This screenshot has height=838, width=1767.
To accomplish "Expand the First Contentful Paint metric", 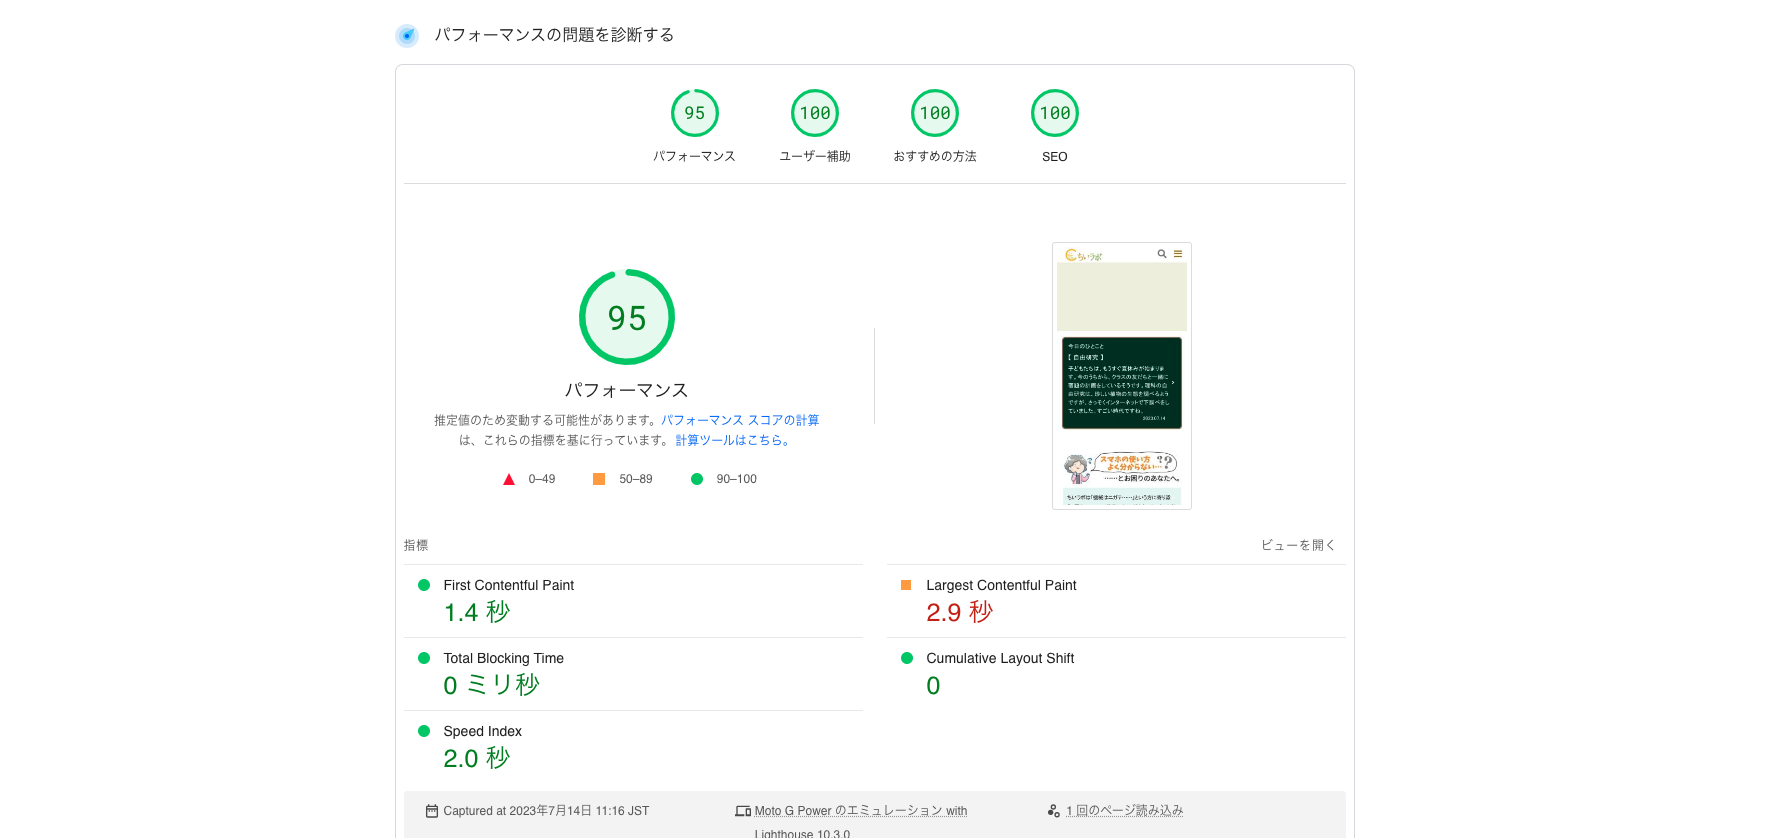I will pyautogui.click(x=508, y=585).
